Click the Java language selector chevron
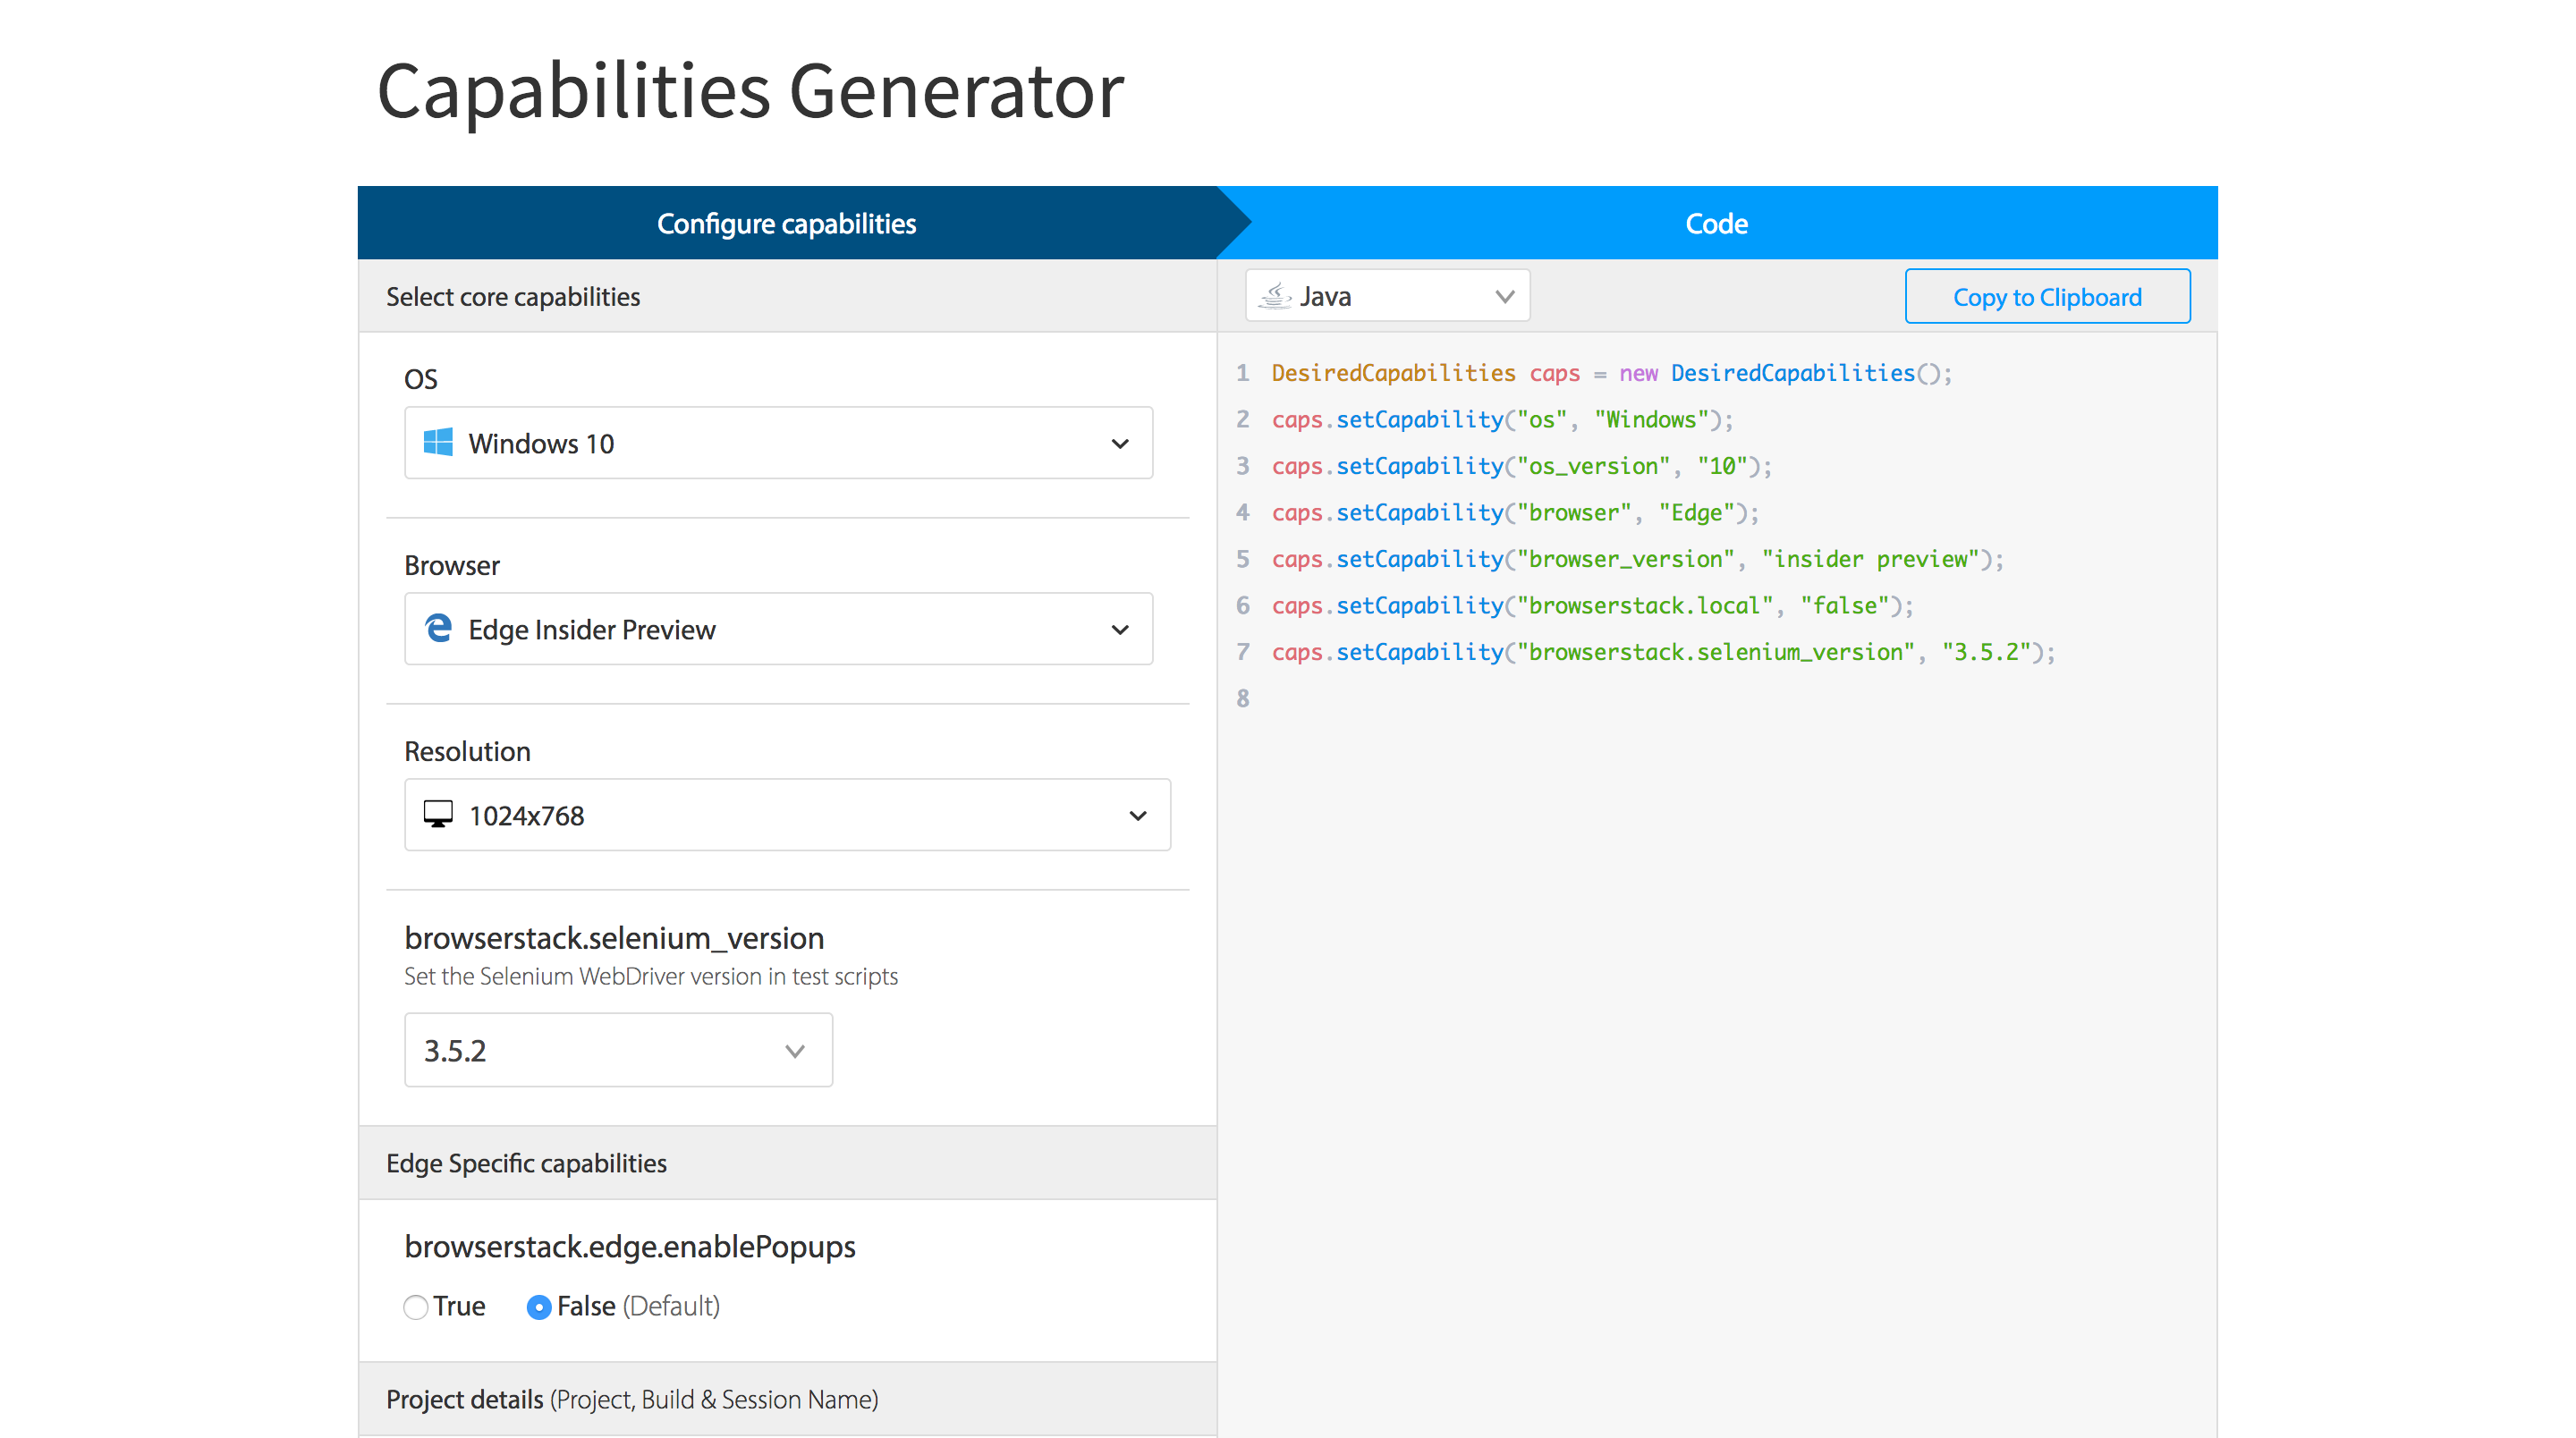Image resolution: width=2576 pixels, height=1438 pixels. coord(1504,296)
